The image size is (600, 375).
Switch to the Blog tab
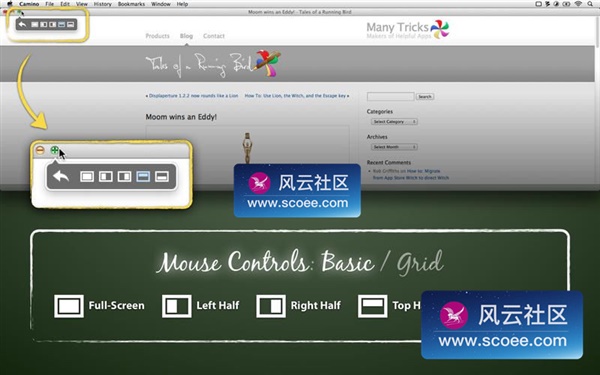click(x=186, y=36)
